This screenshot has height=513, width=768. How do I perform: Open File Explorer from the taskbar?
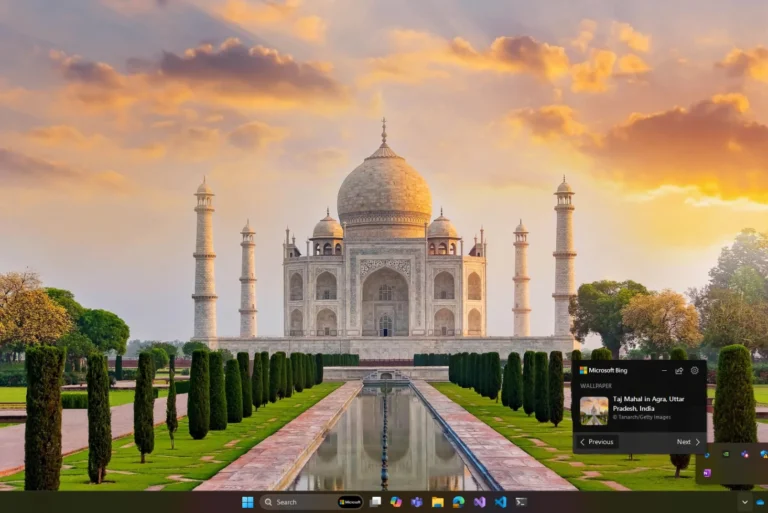click(438, 502)
